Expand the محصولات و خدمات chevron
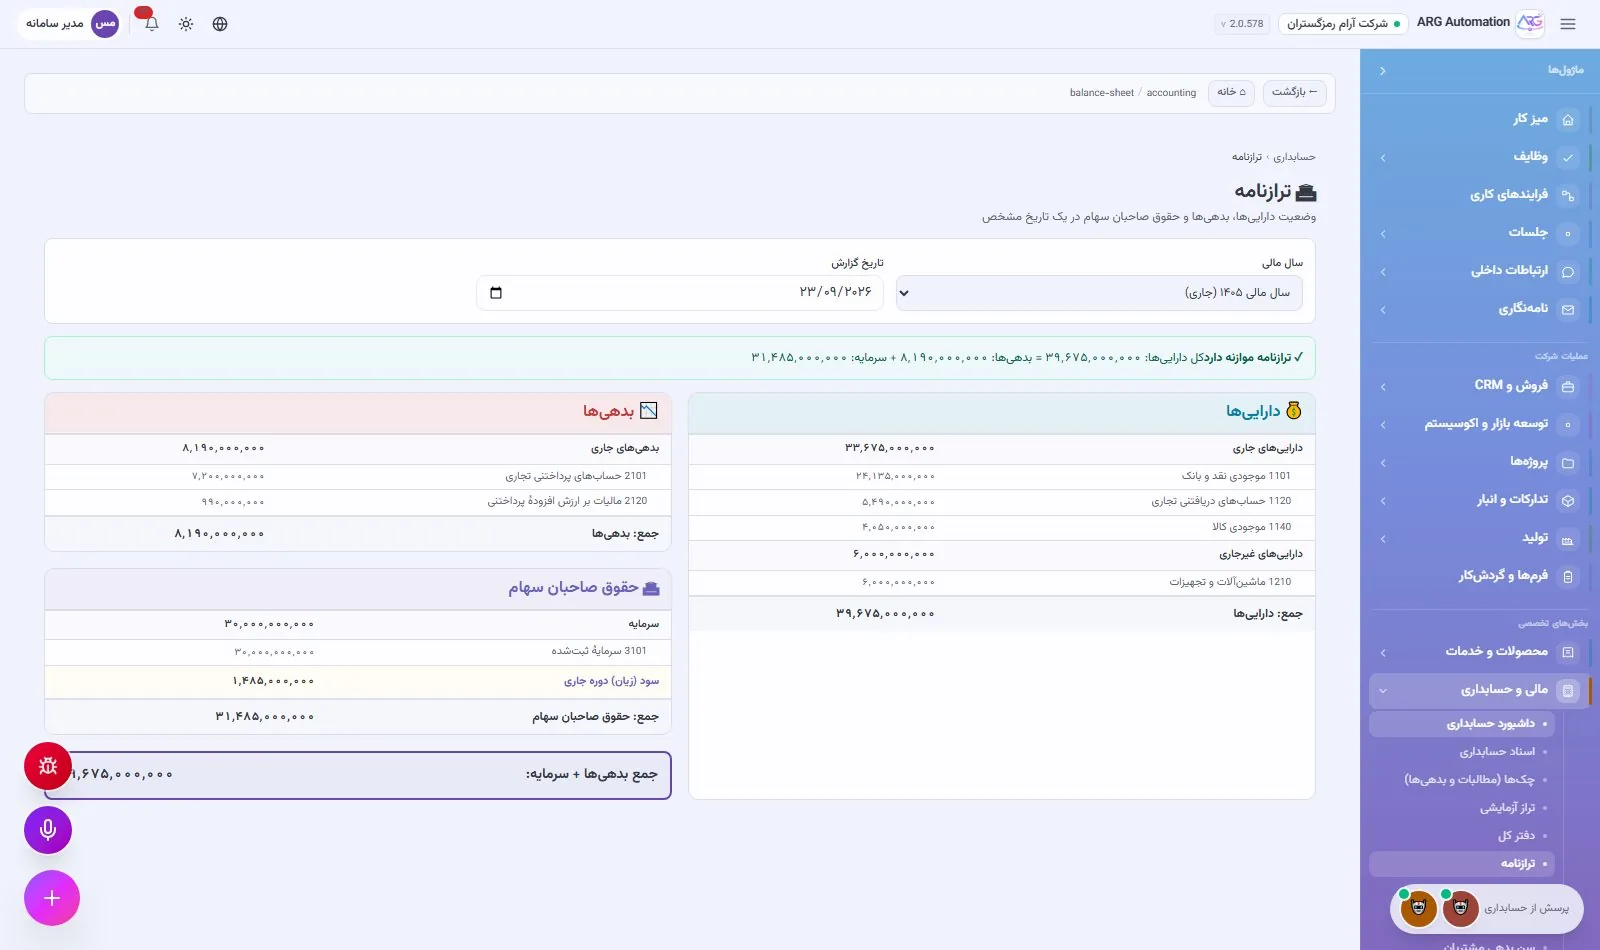Image resolution: width=1600 pixels, height=950 pixels. point(1382,653)
